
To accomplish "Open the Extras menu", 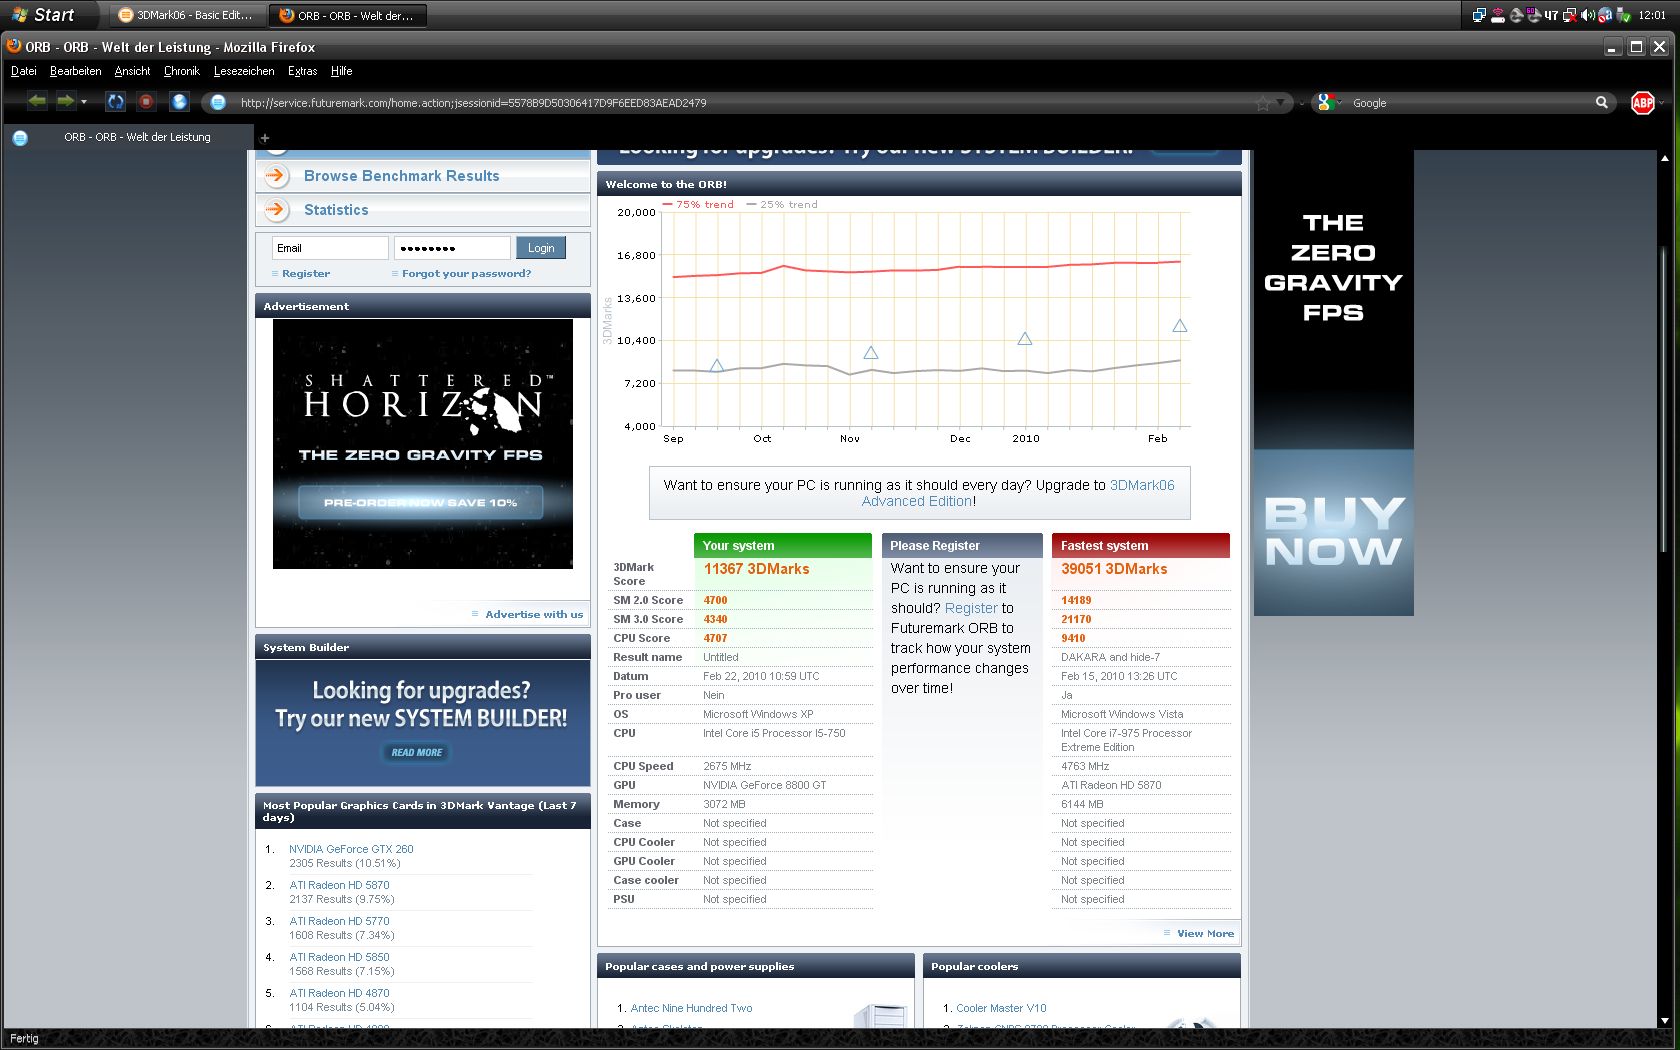I will tap(302, 71).
